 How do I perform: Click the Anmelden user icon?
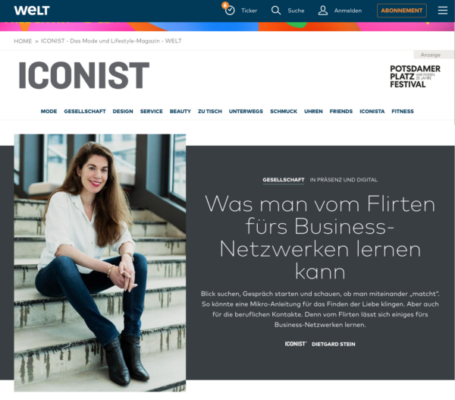323,10
